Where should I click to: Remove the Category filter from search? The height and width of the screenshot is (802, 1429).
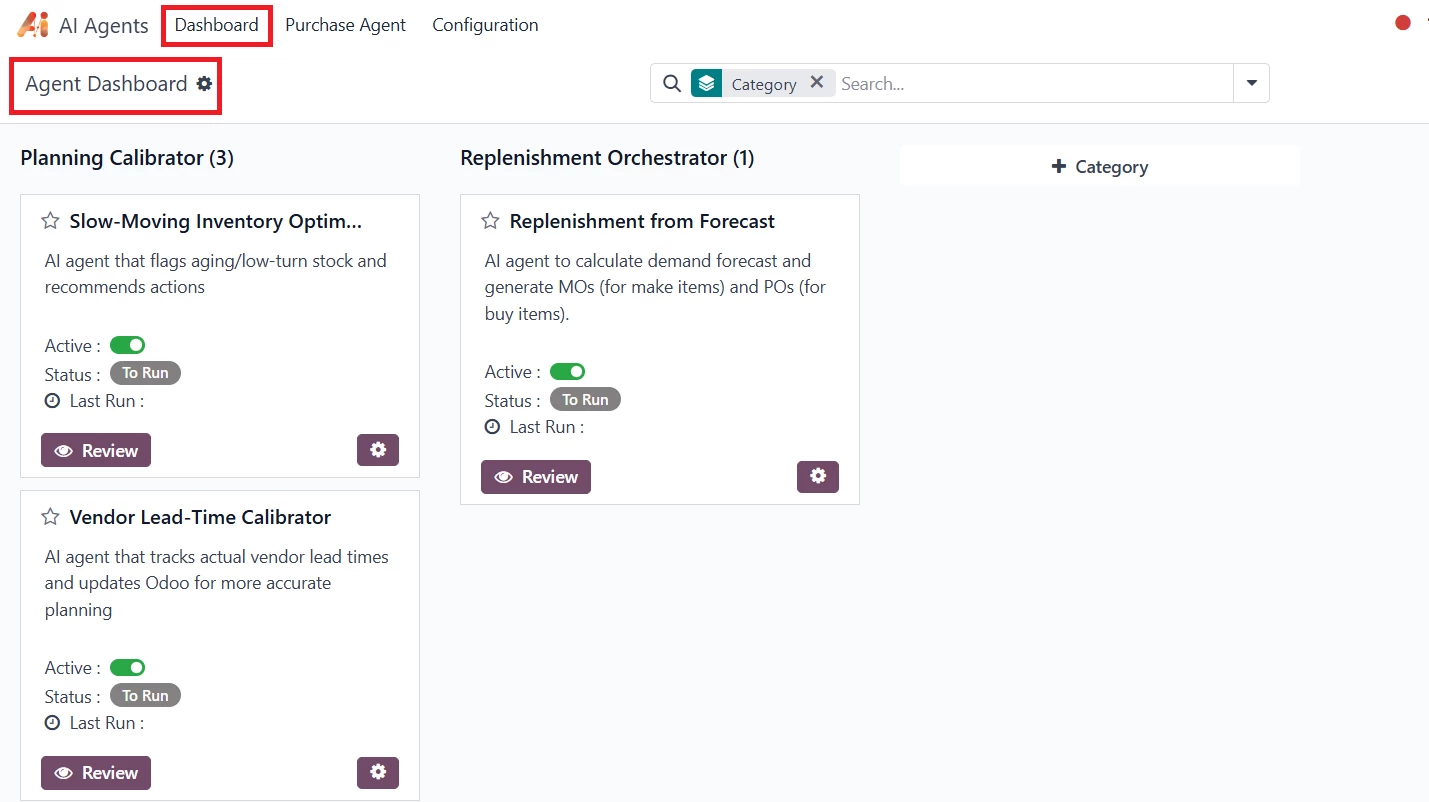[817, 83]
